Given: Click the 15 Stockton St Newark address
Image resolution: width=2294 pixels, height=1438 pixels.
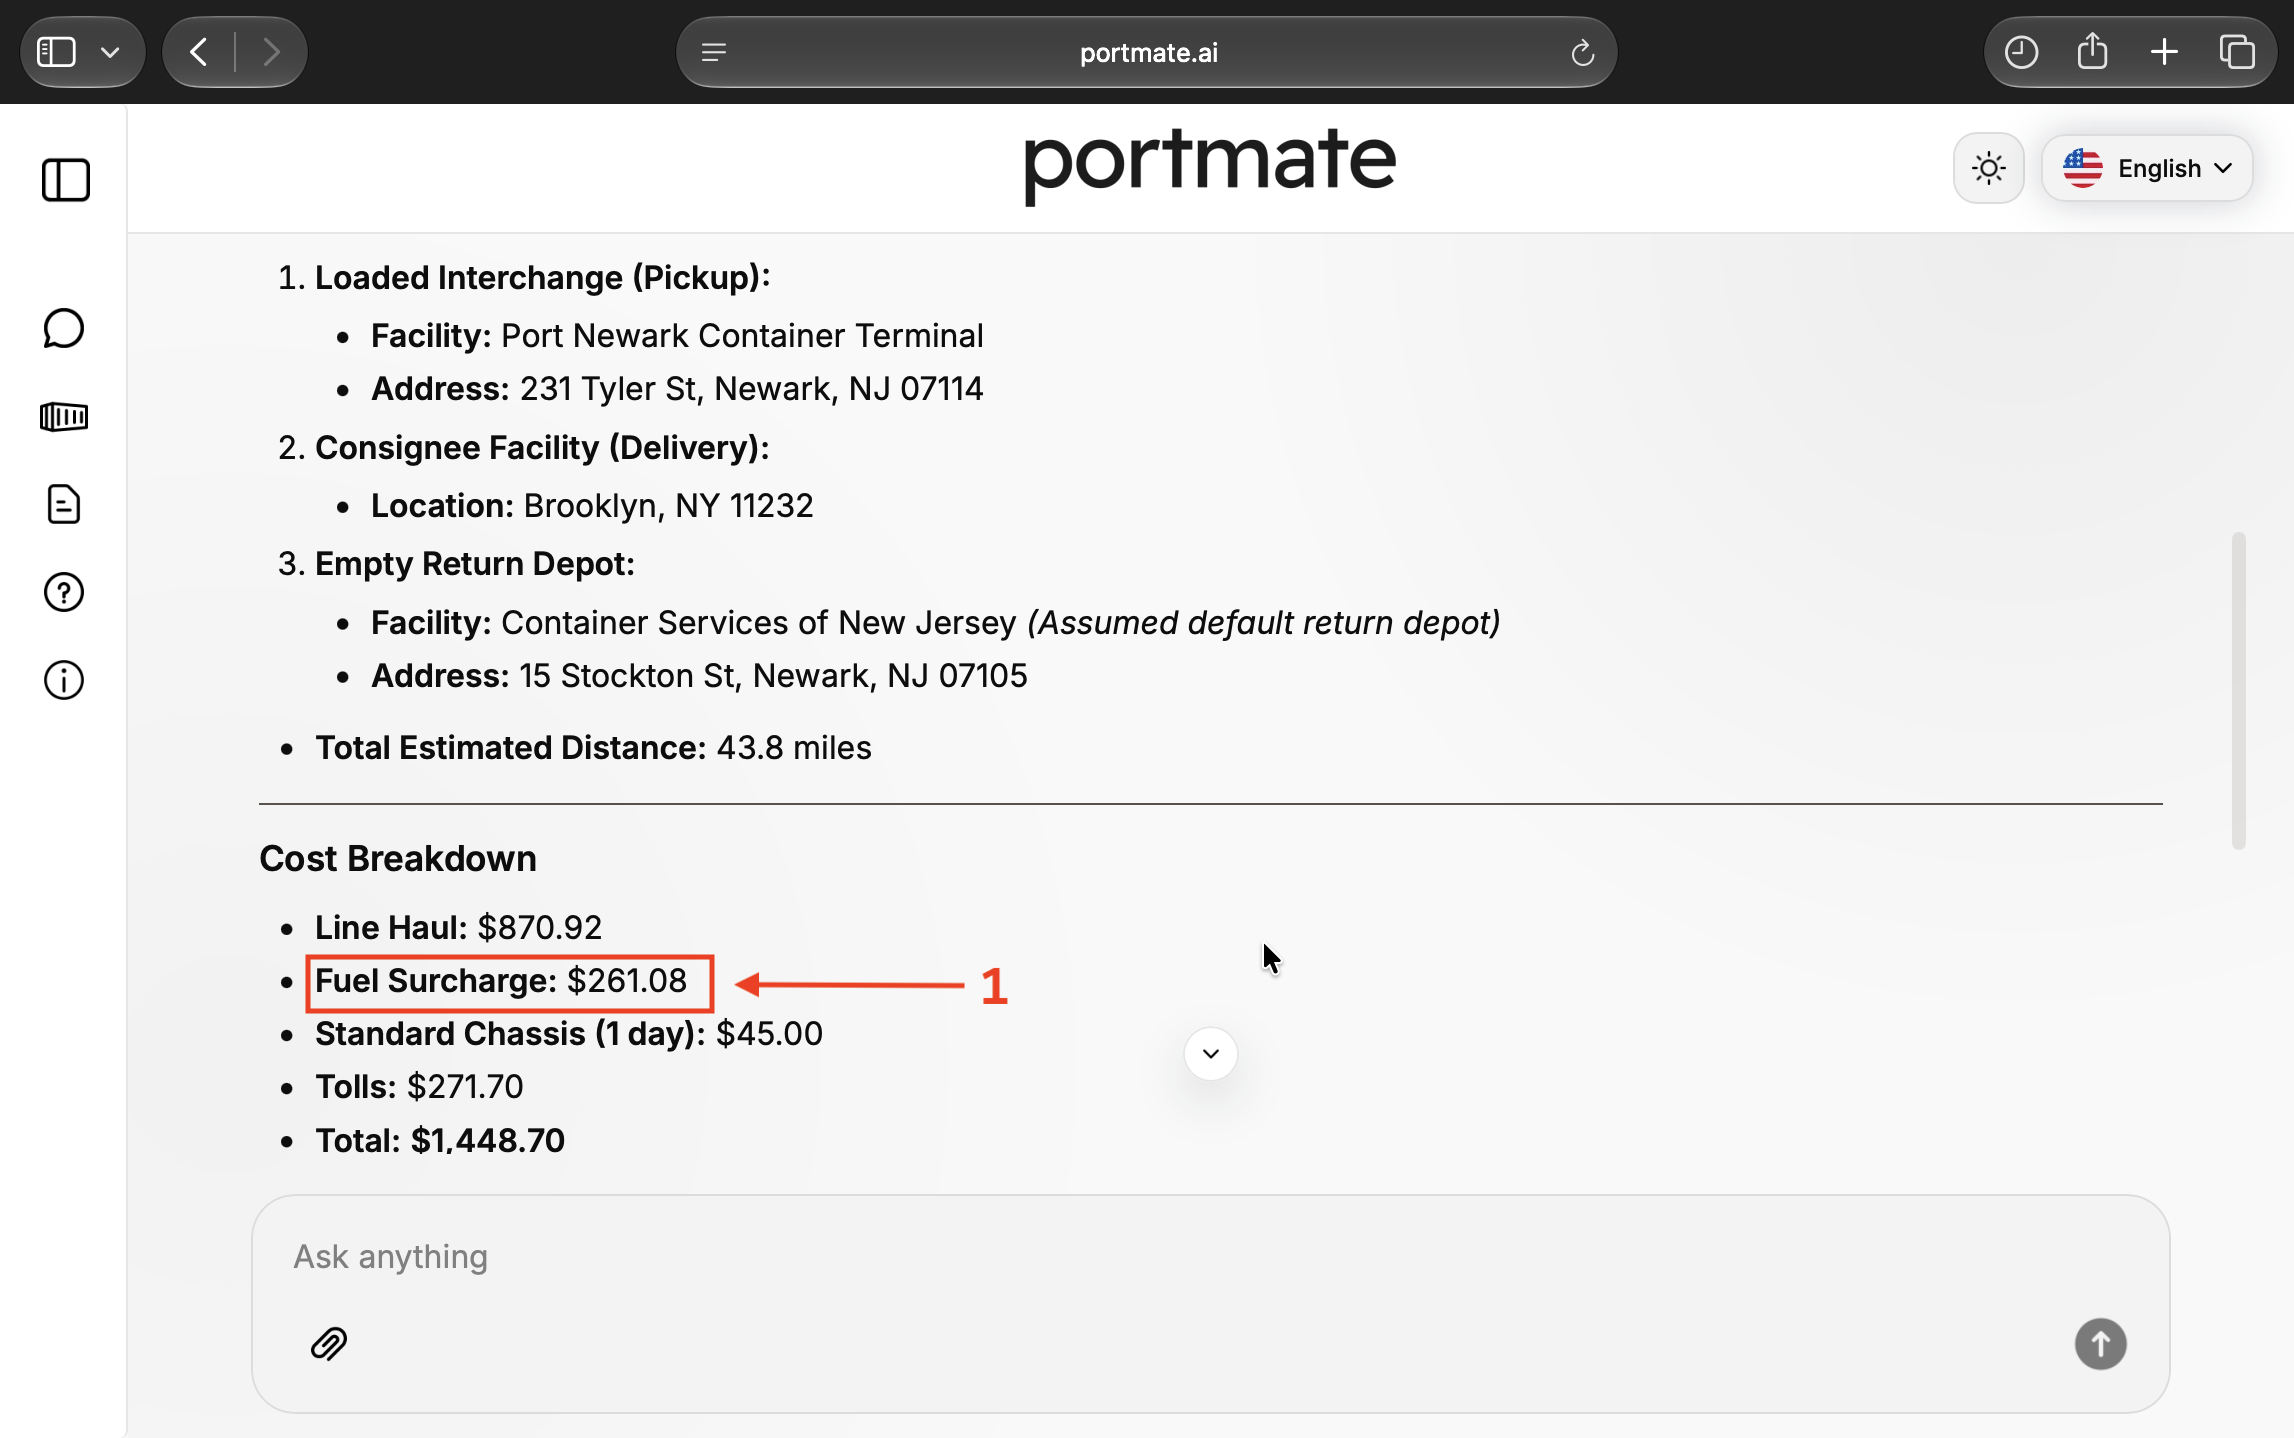Looking at the screenshot, I should click(x=773, y=676).
